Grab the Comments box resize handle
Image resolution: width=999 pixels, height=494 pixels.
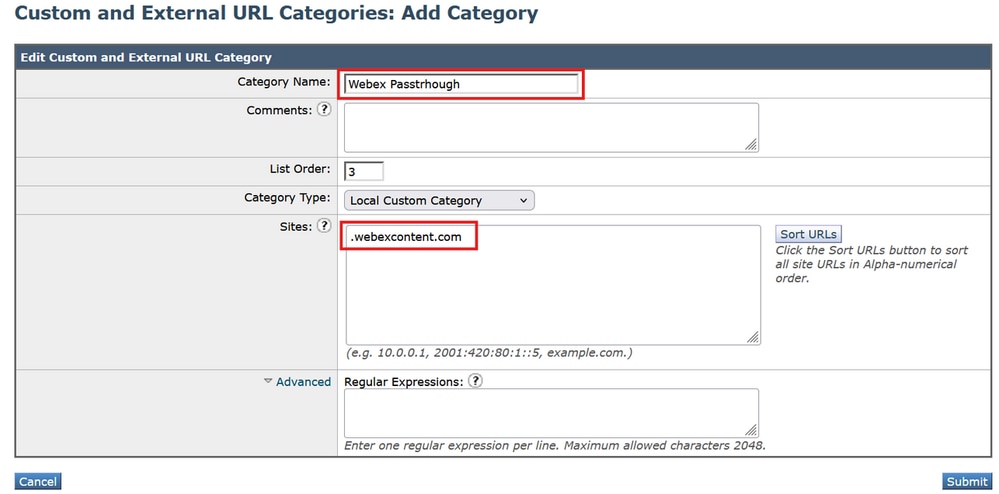pos(750,144)
